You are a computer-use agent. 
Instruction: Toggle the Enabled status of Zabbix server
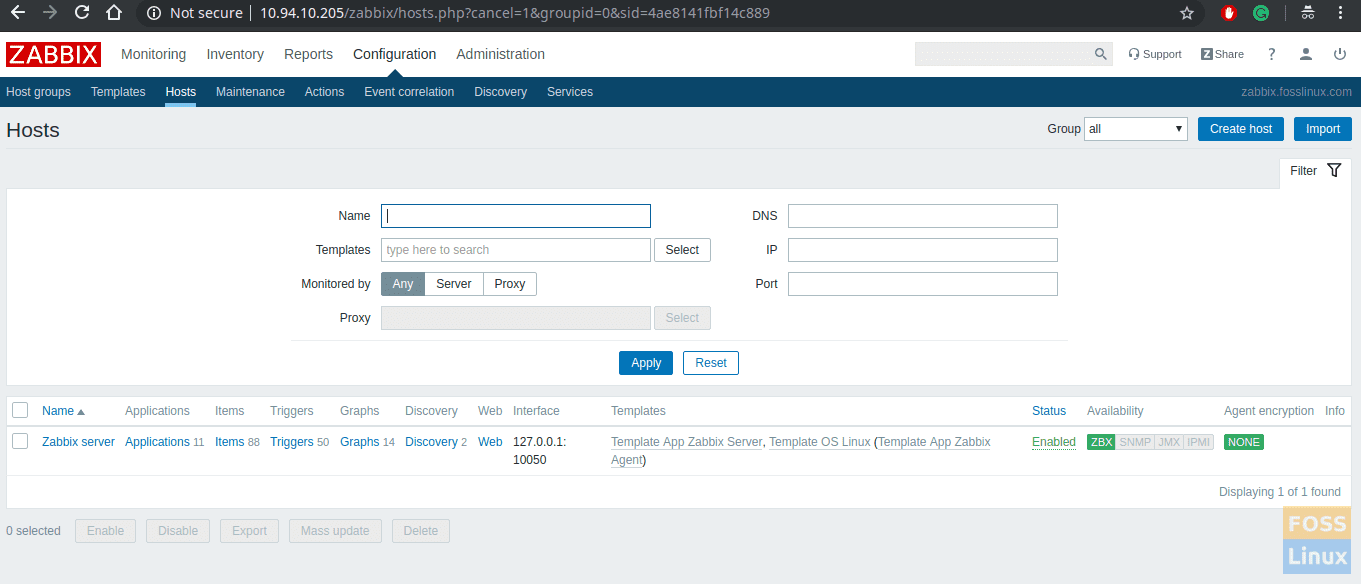(1054, 442)
